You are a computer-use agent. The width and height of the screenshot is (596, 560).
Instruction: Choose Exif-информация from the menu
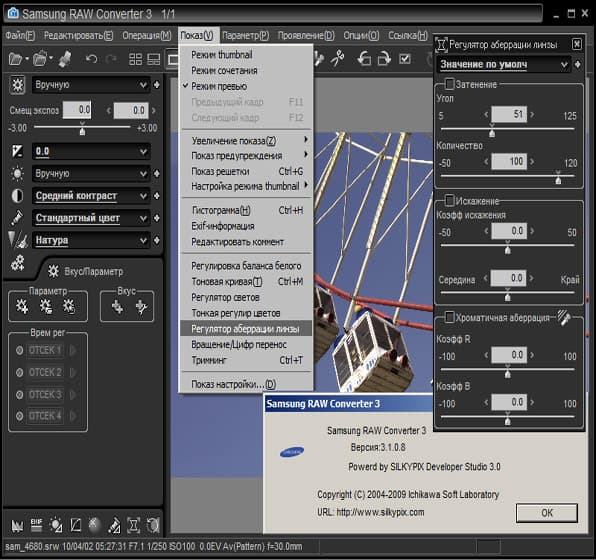246,226
